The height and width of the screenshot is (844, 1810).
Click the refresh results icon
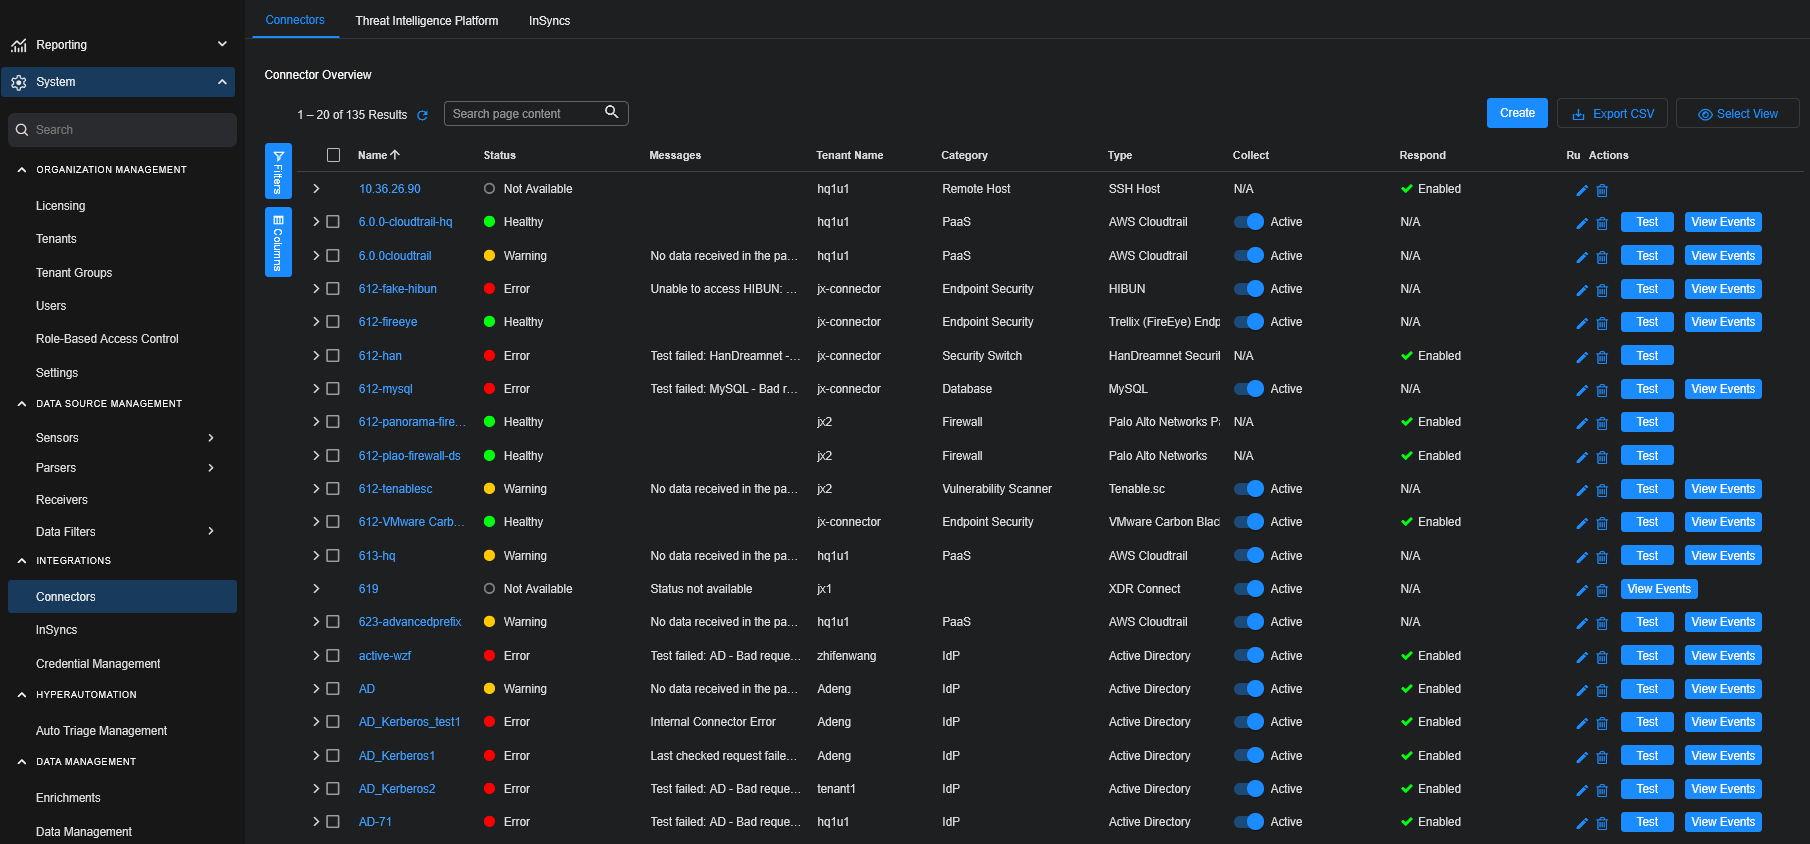pos(422,116)
